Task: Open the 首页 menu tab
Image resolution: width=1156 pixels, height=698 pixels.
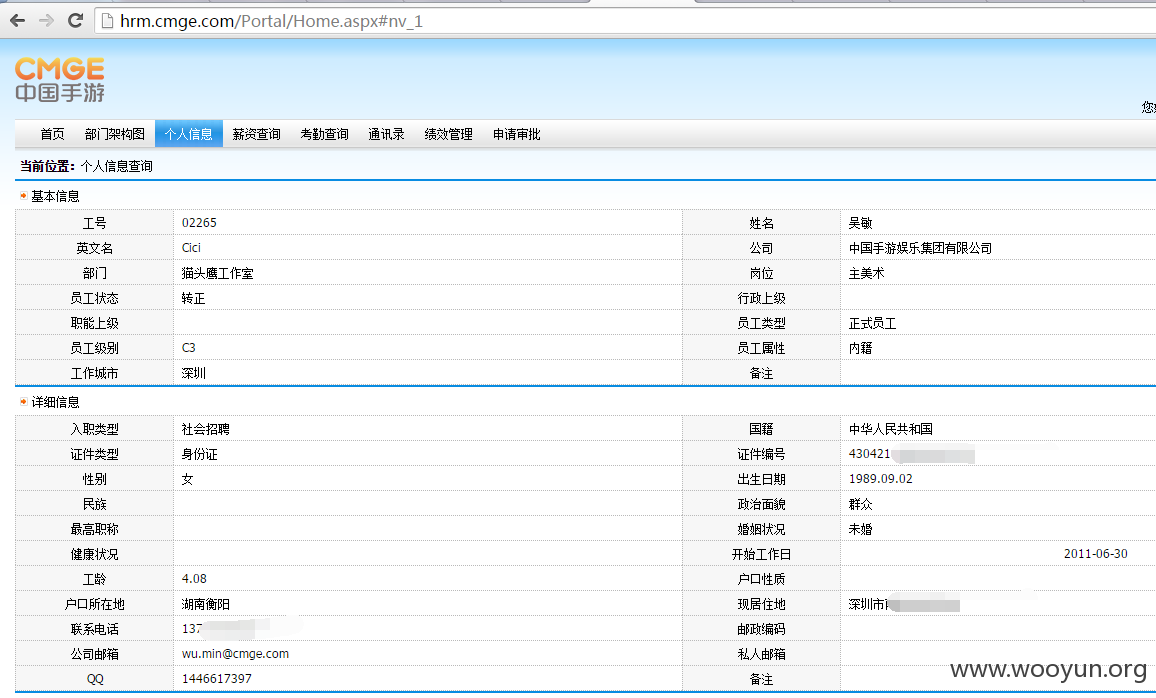Action: 52,134
